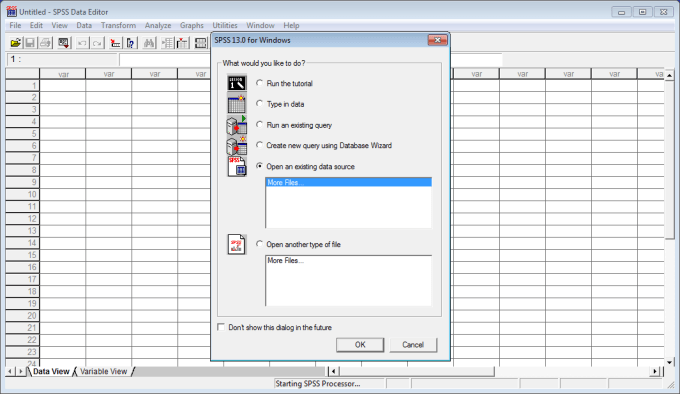Choose Open another type of file option
The height and width of the screenshot is (394, 680).
click(259, 244)
